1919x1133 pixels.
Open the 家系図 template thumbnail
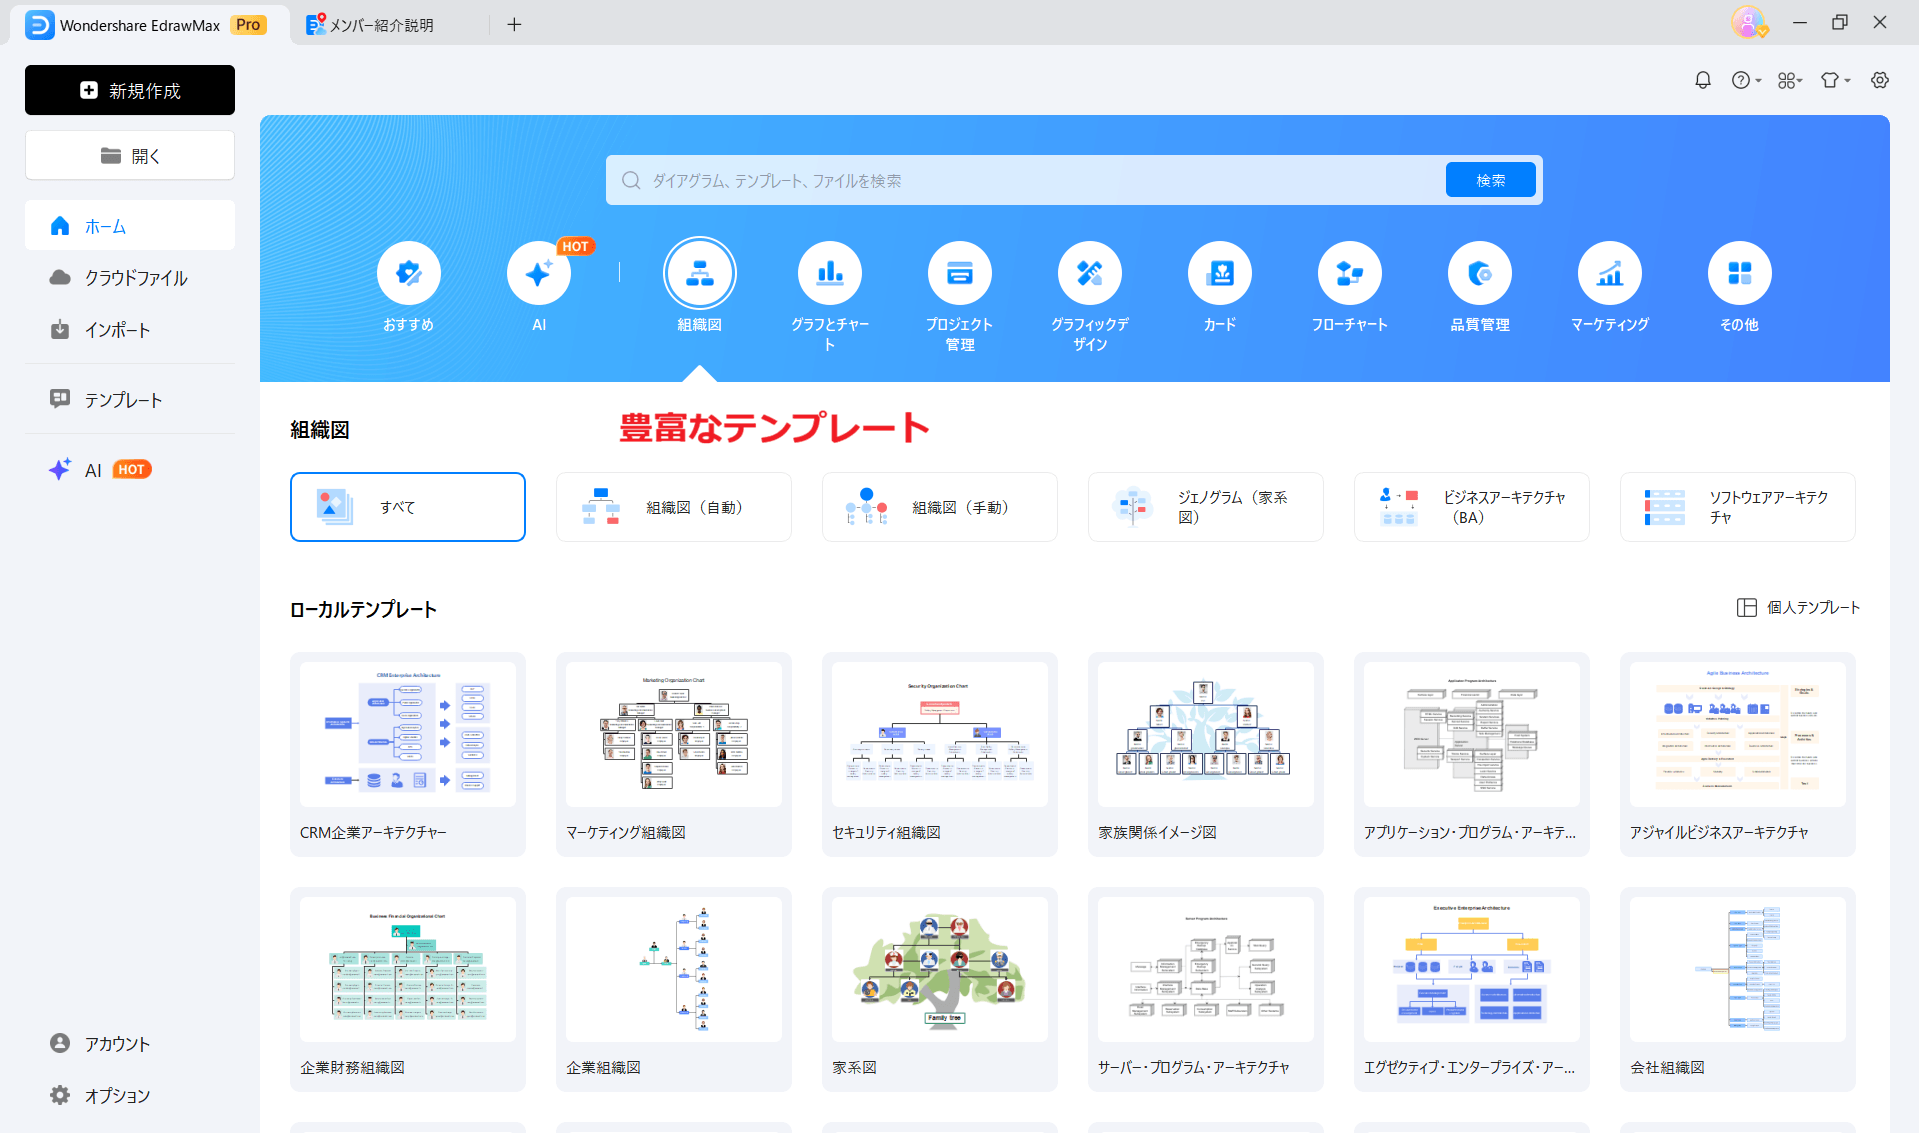(x=939, y=968)
